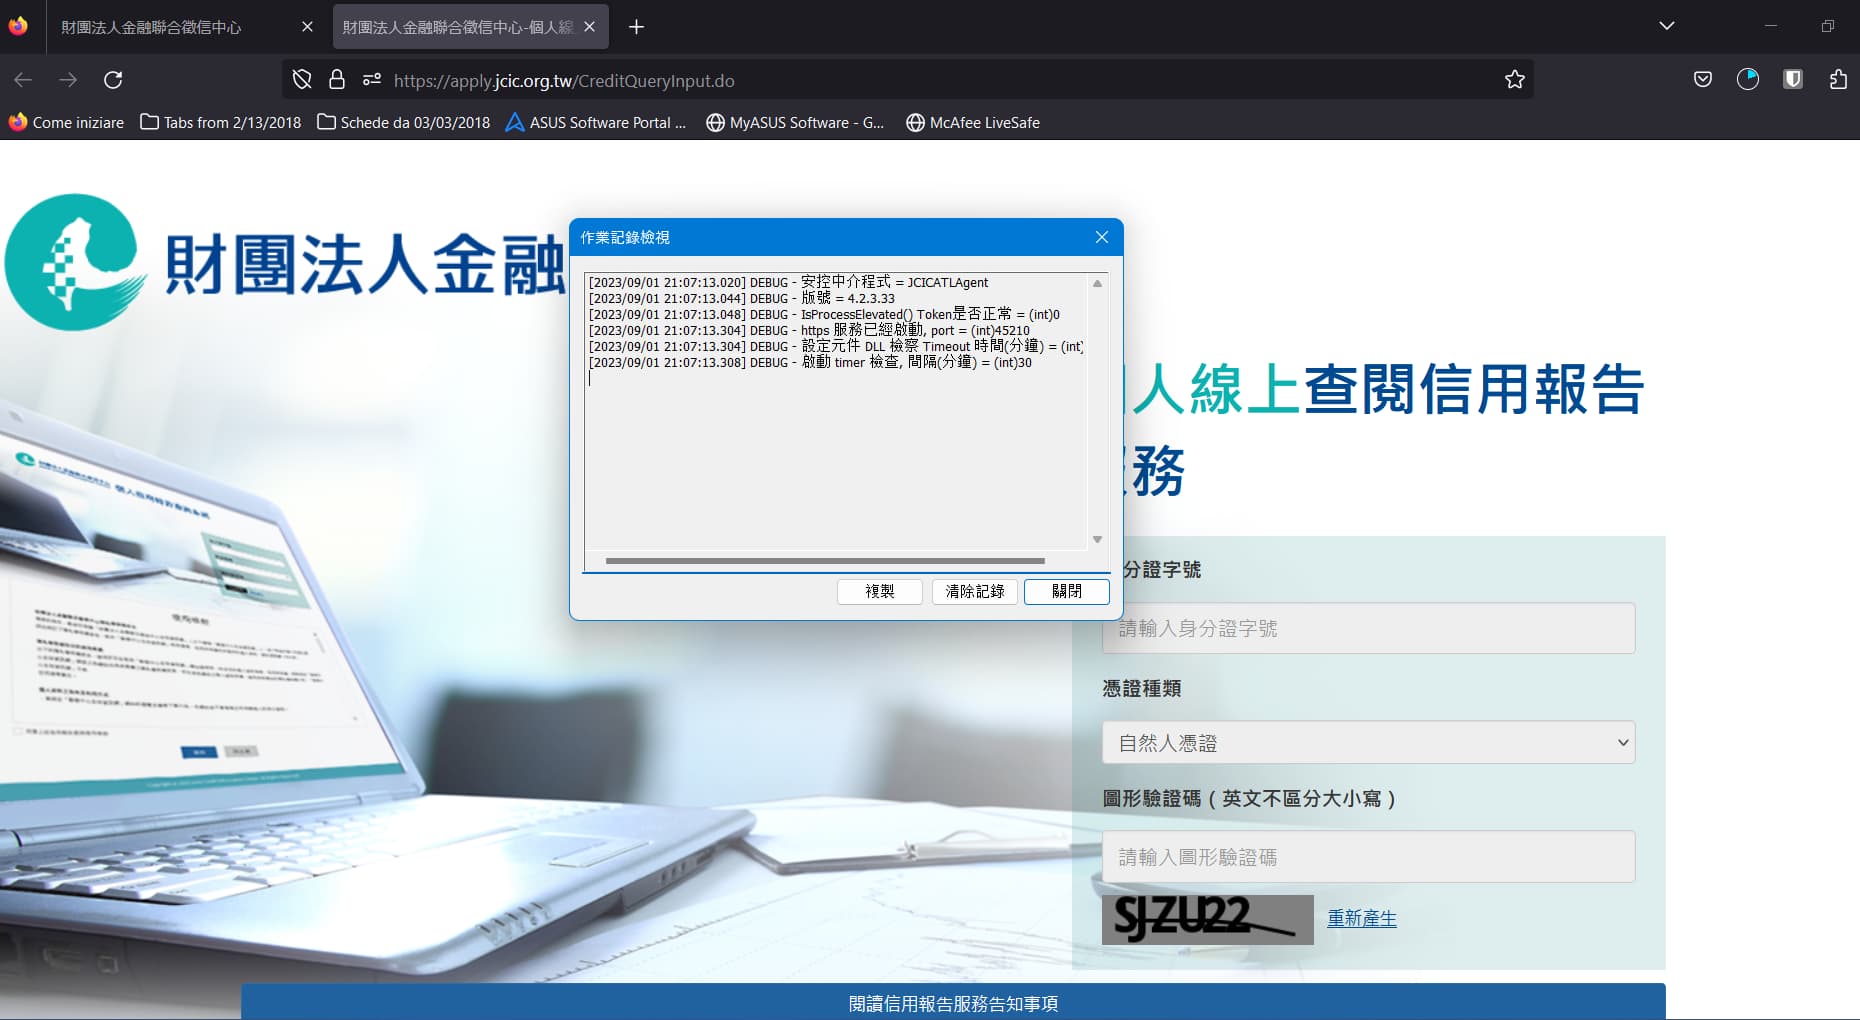Click the 請輸入圖形驗證碼 captcha input field
The image size is (1860, 1020).
pos(1368,857)
